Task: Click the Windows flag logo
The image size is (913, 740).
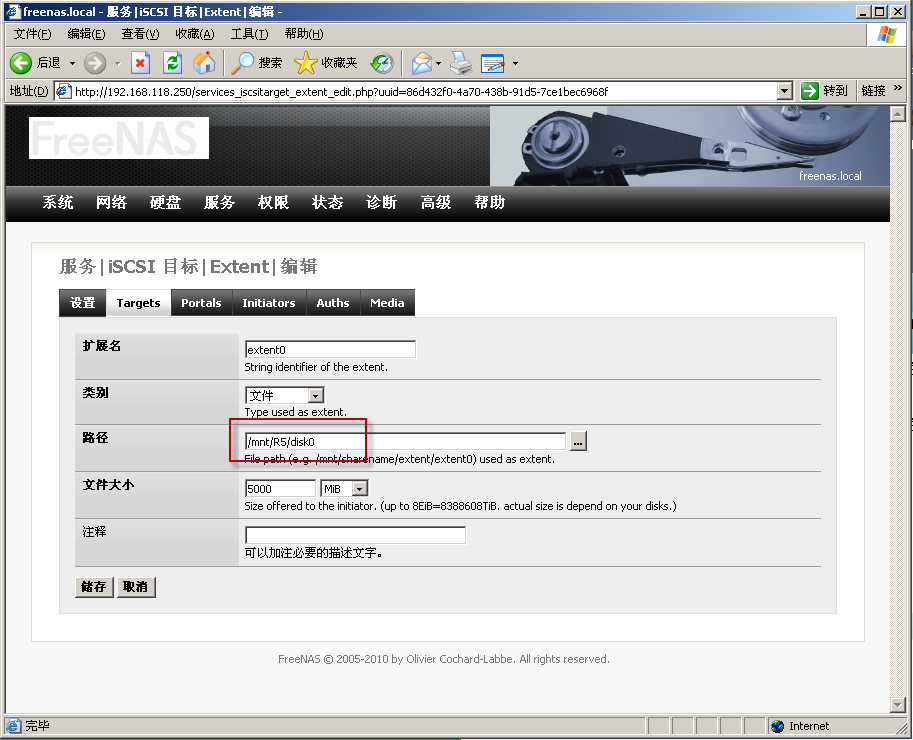Action: pos(887,34)
